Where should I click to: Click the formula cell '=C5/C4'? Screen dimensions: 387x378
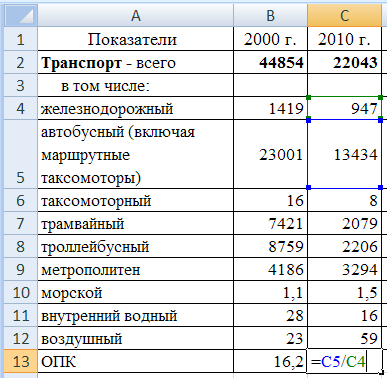click(x=344, y=361)
